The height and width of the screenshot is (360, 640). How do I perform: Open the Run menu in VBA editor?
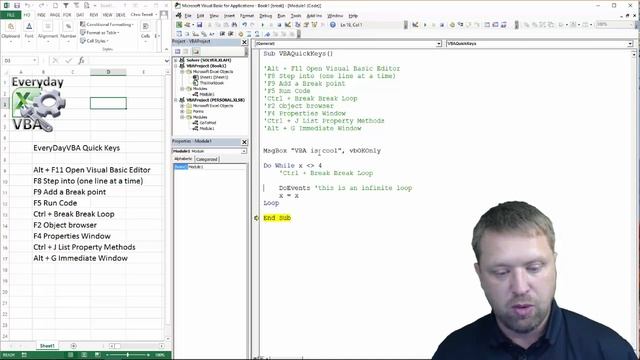coord(281,16)
